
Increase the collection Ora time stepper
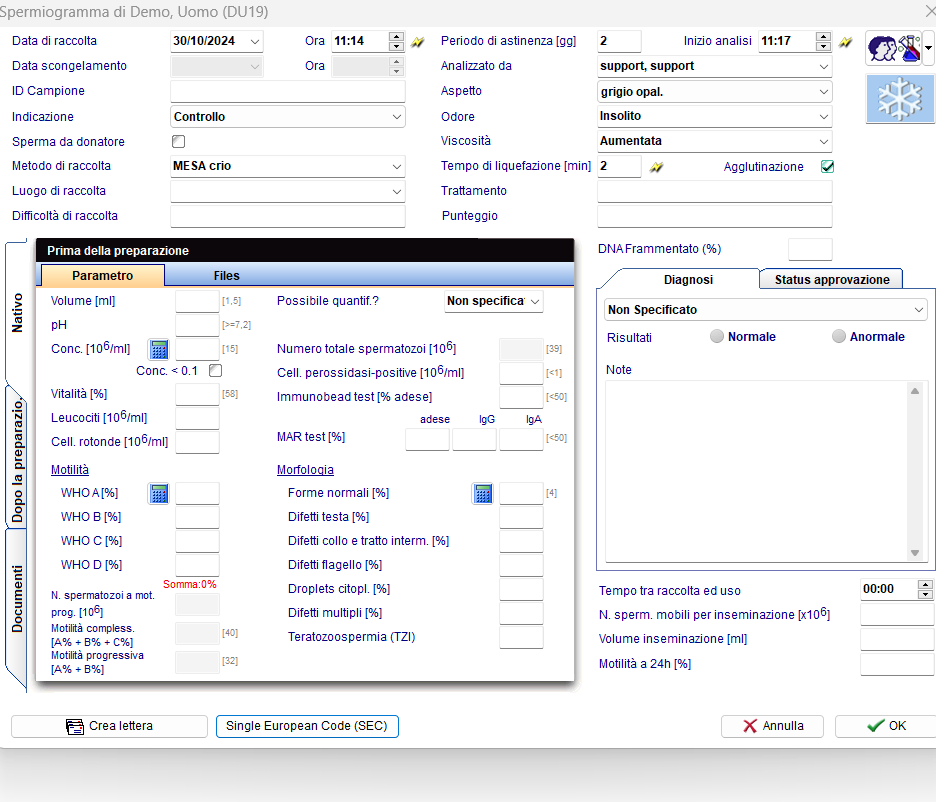(x=396, y=36)
